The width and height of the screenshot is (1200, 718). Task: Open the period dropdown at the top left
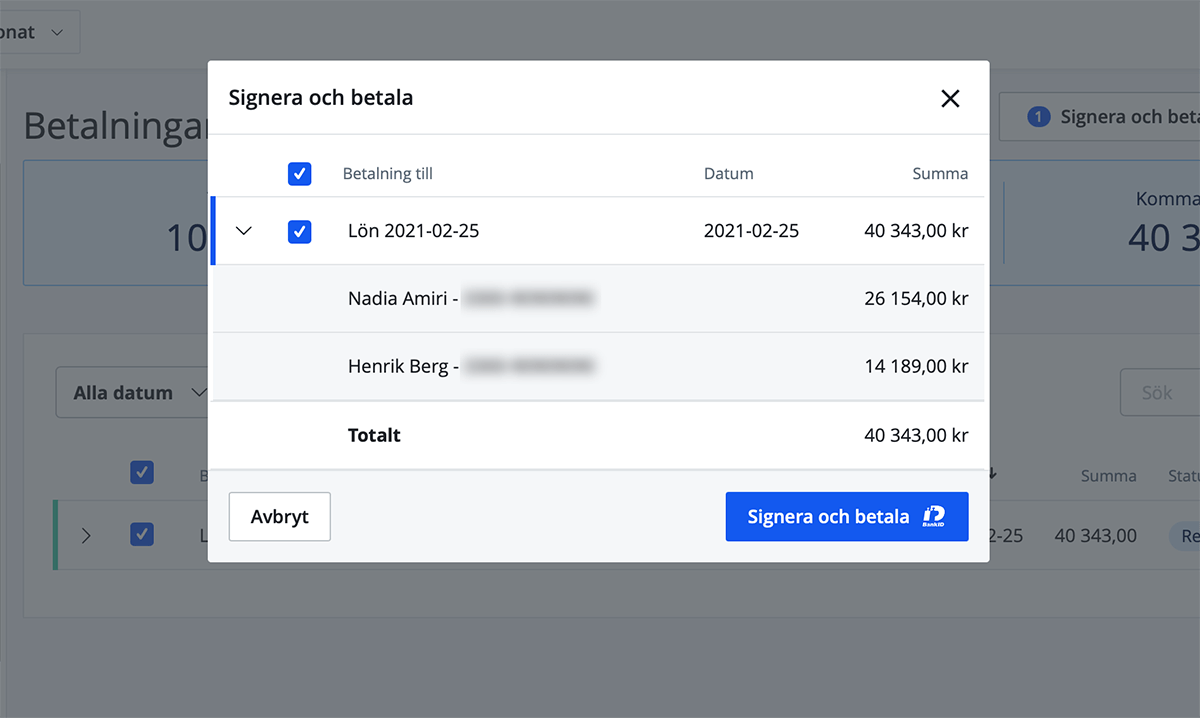(x=35, y=32)
